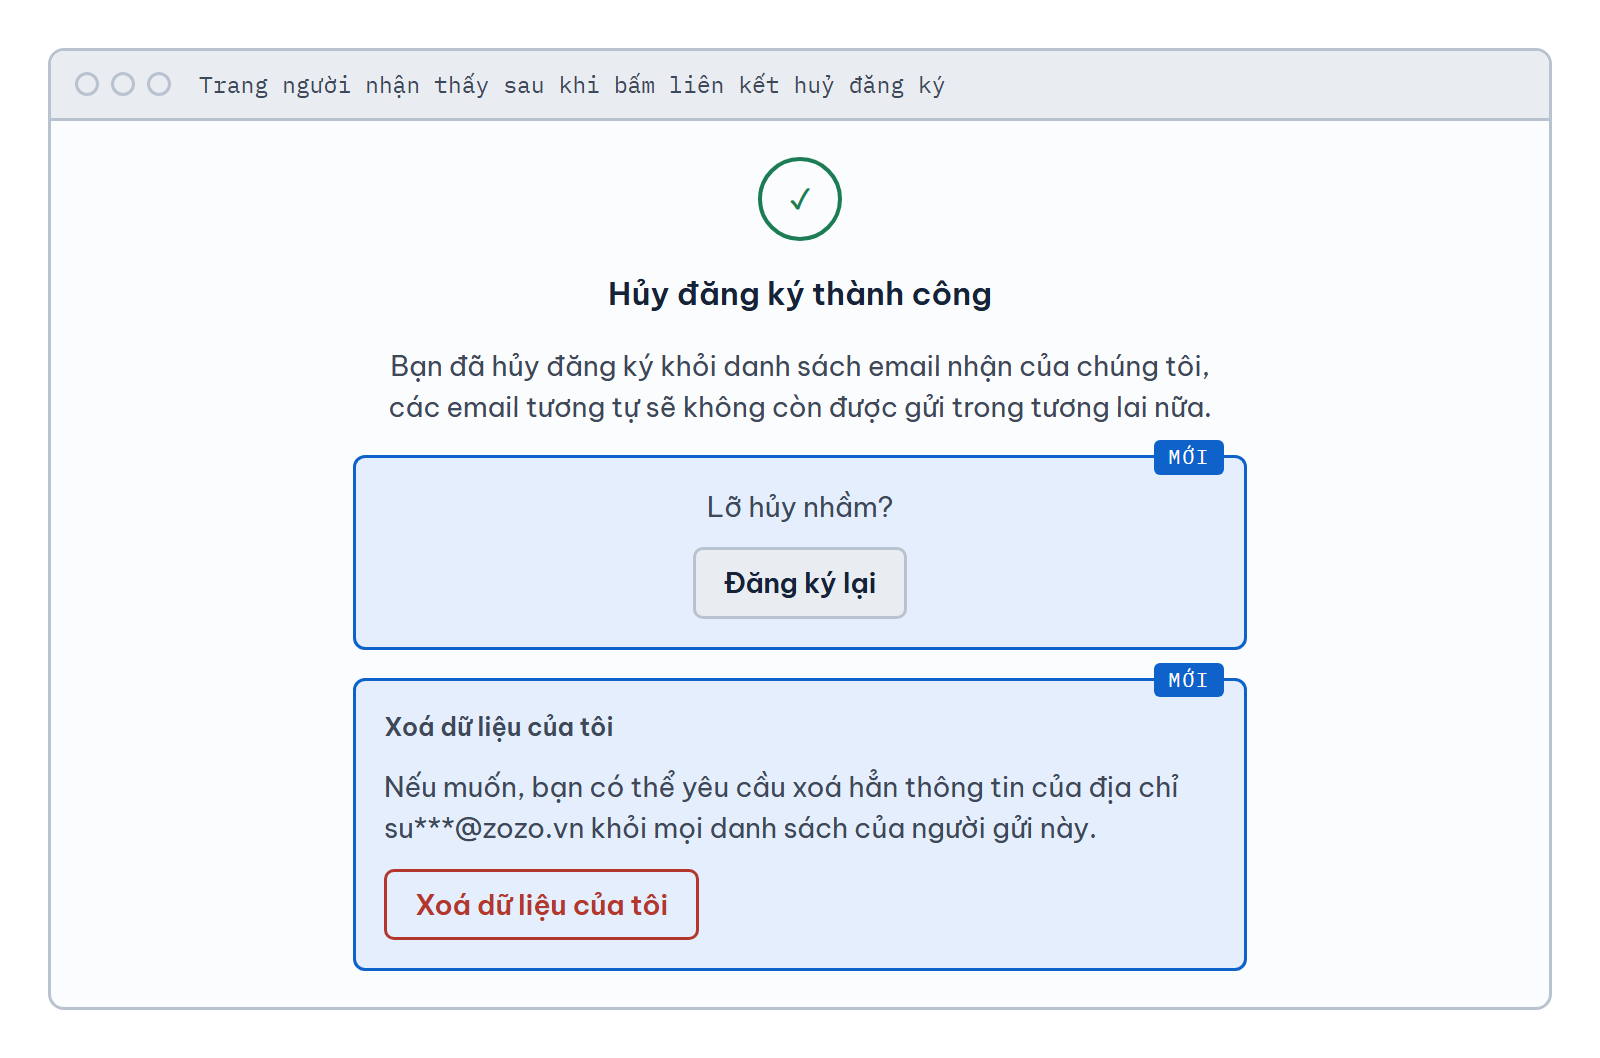Click the bold 'Xoá dữ liệu của tôi' section title

(x=499, y=727)
